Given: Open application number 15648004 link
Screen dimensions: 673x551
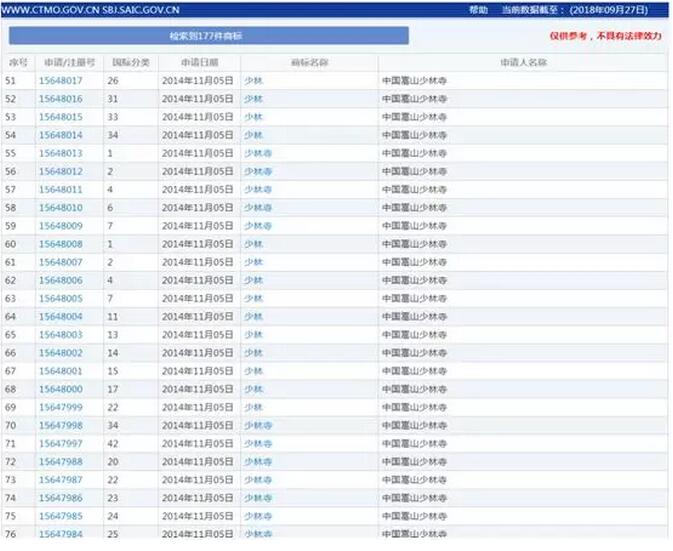Looking at the screenshot, I should click(61, 317).
